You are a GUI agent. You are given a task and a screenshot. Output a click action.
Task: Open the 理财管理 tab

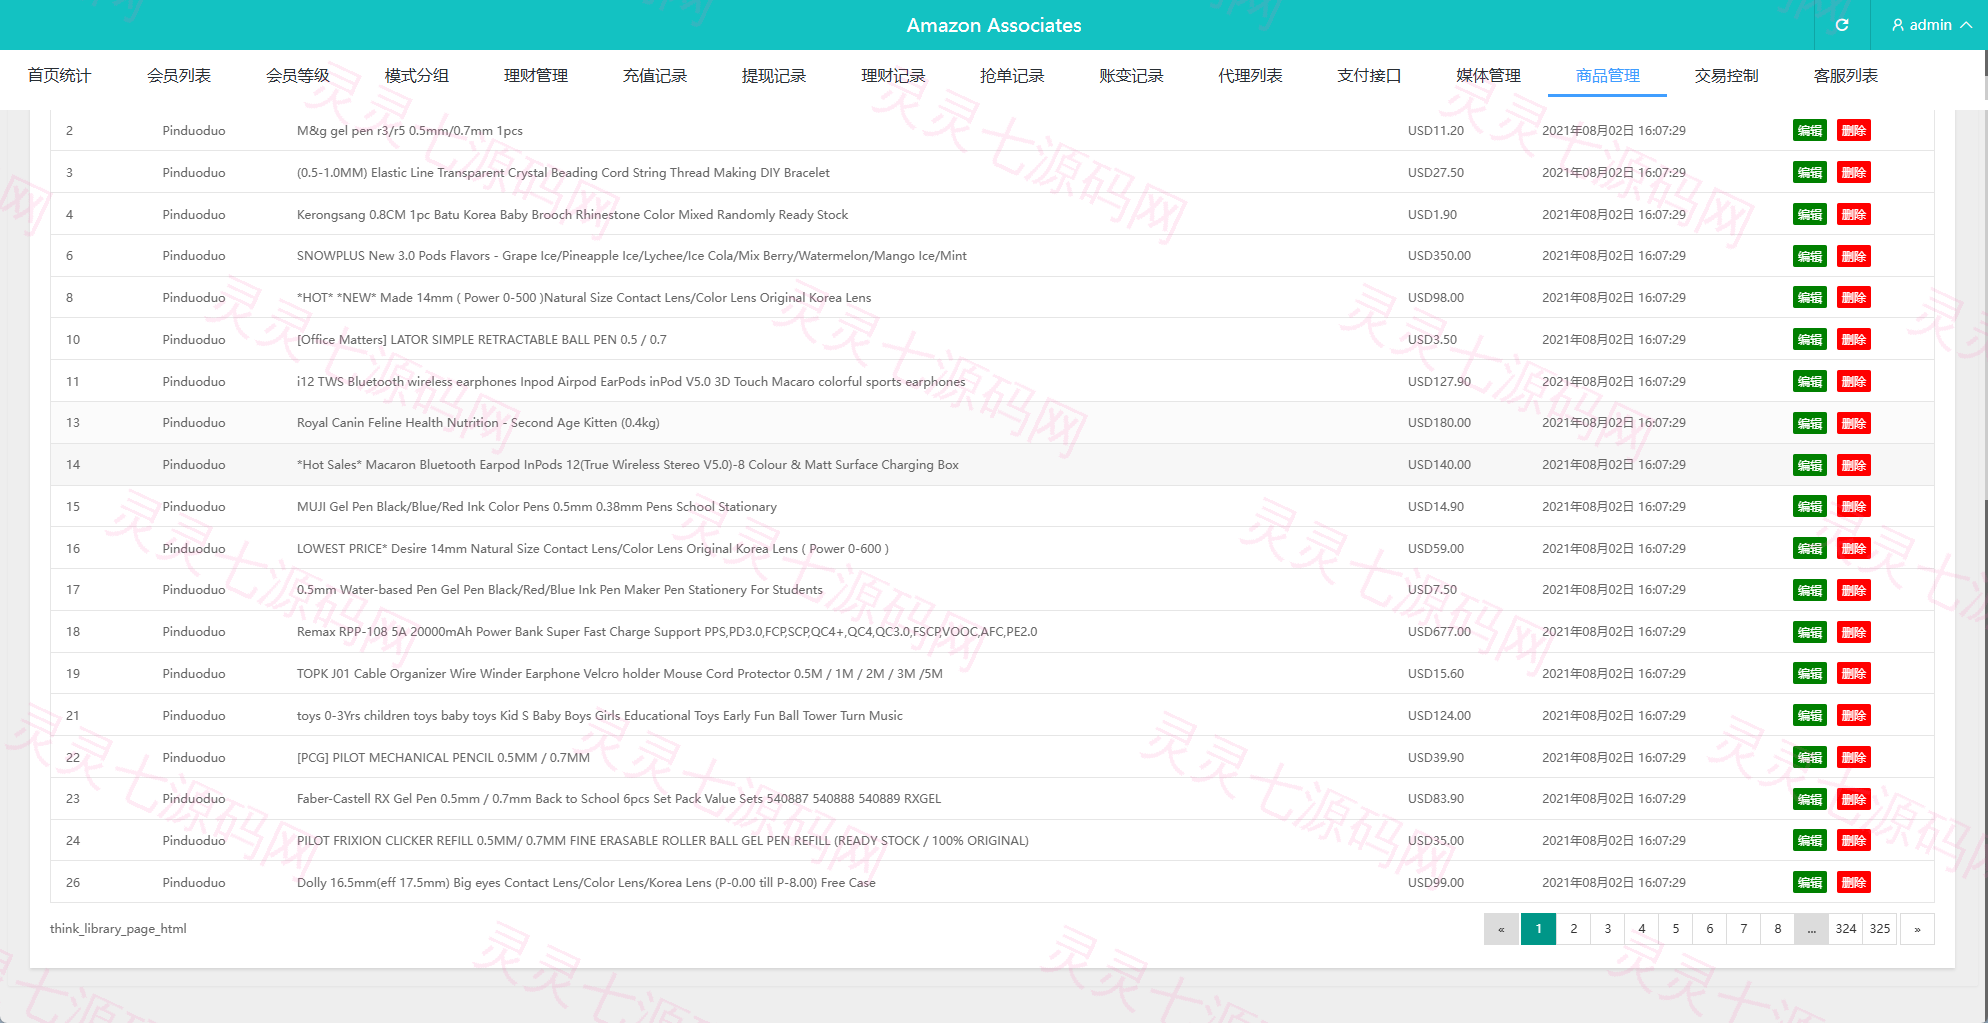[535, 76]
